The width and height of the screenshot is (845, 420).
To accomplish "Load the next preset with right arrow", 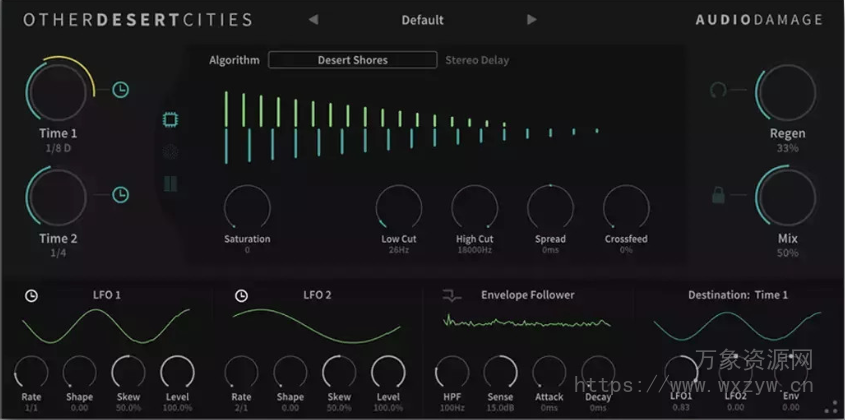I will tap(532, 20).
